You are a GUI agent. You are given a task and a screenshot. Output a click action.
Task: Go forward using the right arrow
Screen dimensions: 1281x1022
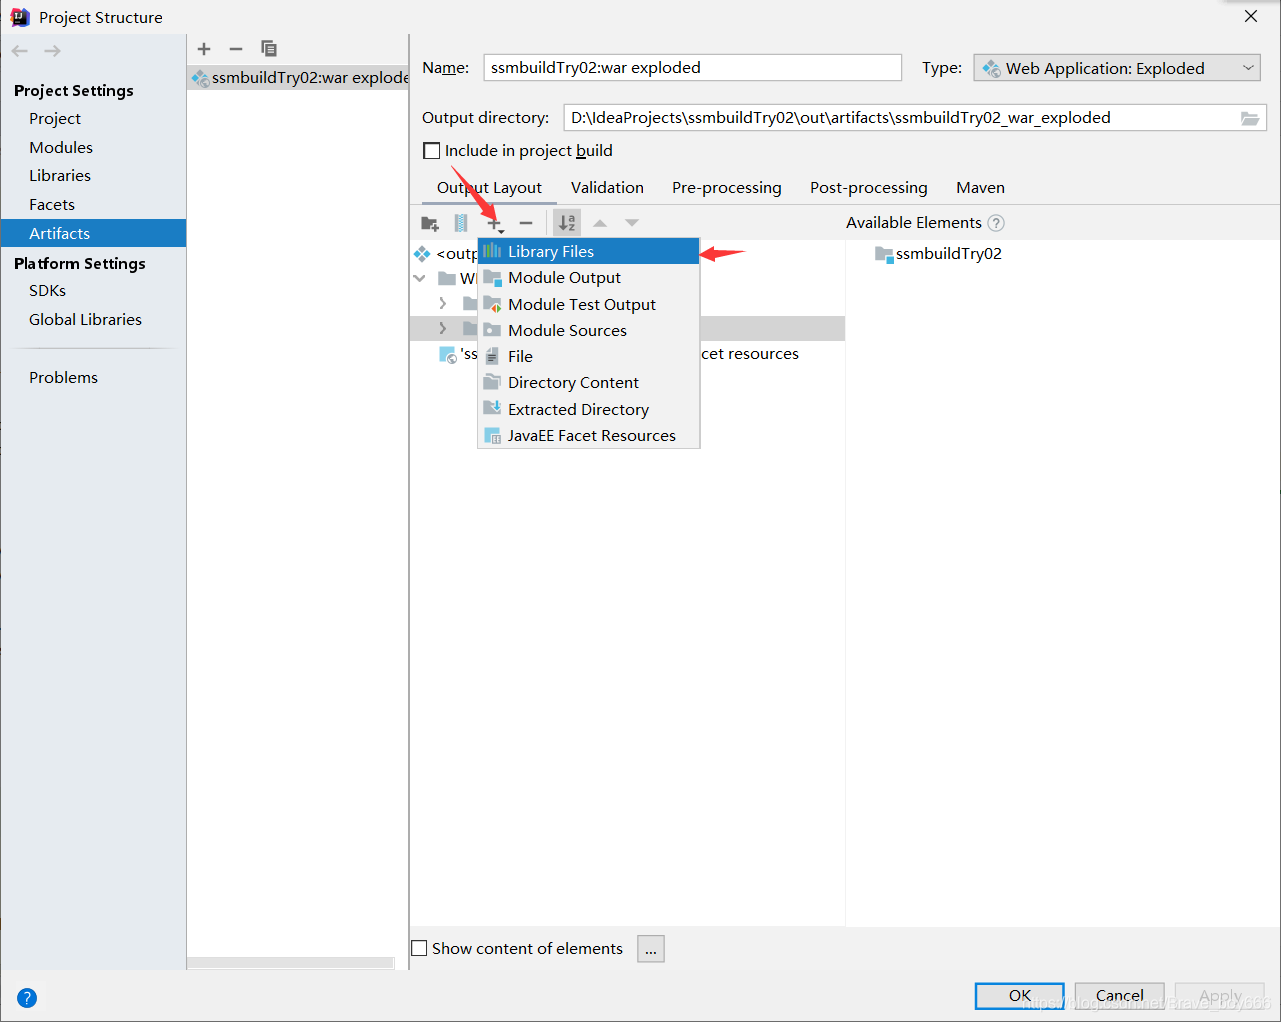coord(53,51)
